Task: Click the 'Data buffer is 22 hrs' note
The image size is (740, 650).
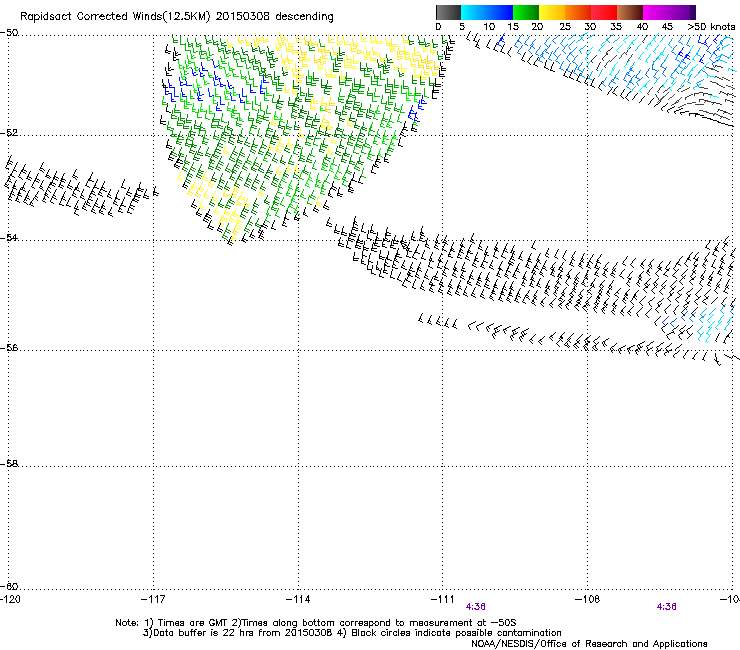Action: (352, 633)
